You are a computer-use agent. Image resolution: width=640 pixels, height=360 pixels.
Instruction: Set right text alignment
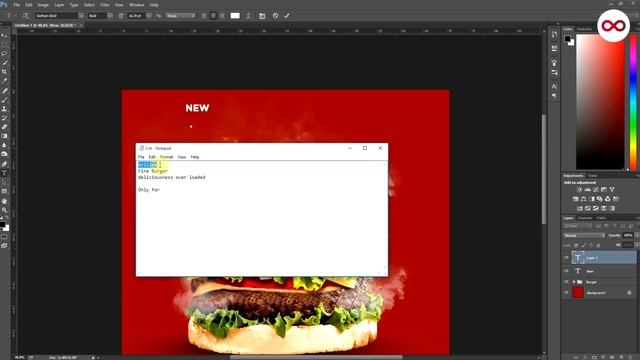pos(222,16)
